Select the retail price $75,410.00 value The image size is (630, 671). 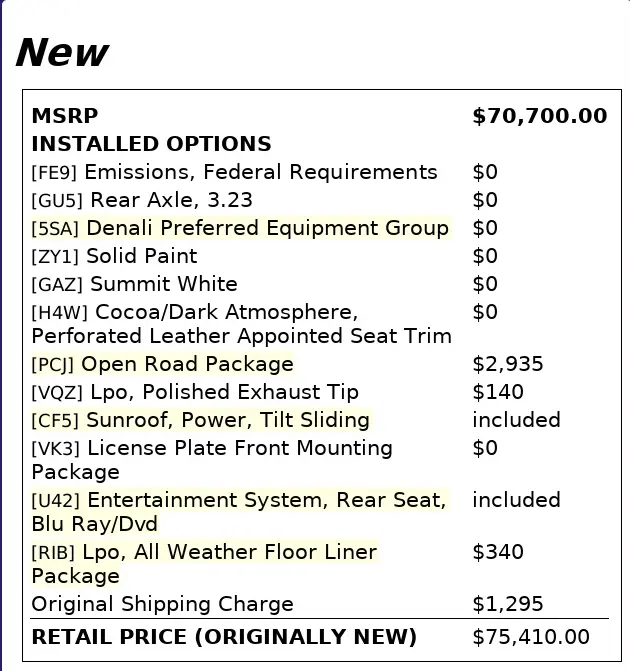(x=531, y=637)
